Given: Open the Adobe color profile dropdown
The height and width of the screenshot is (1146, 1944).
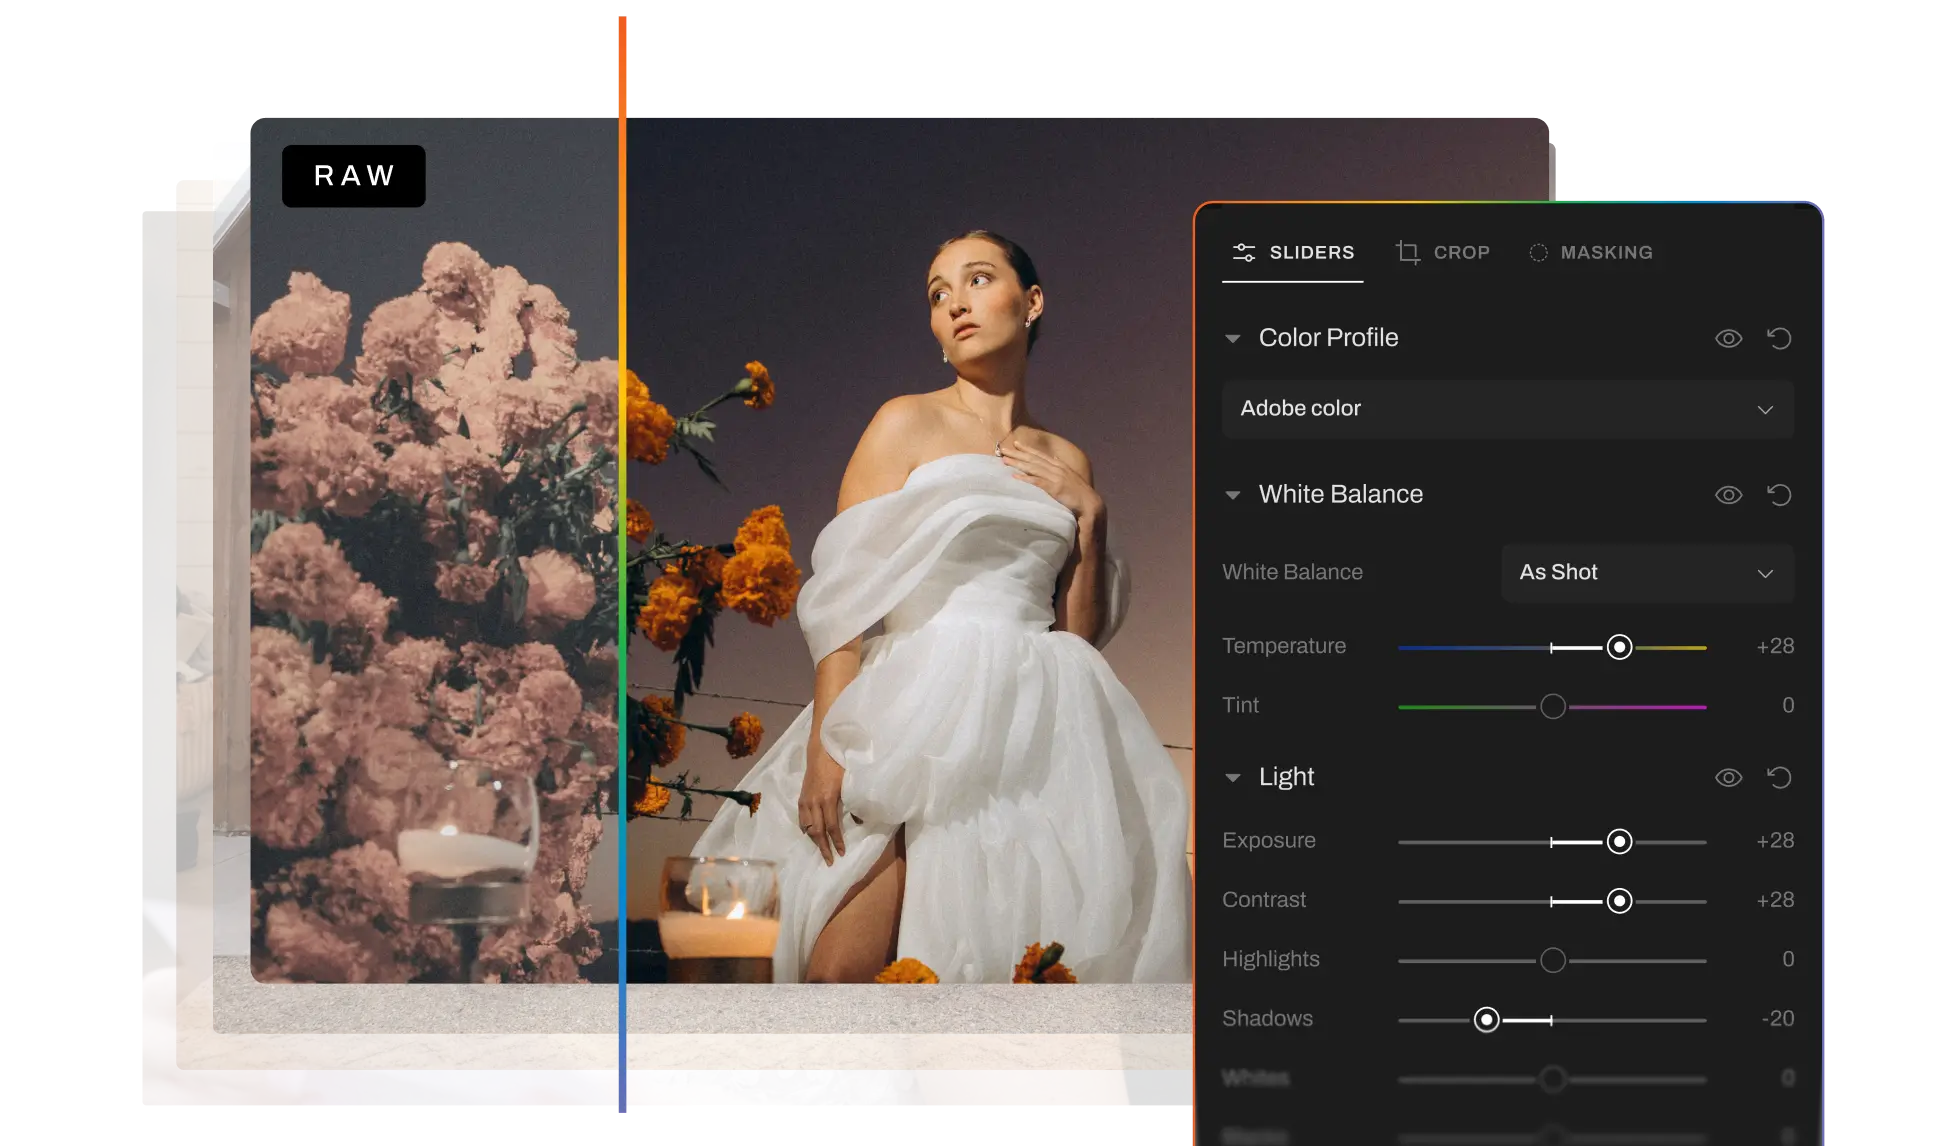Looking at the screenshot, I should click(x=1508, y=409).
